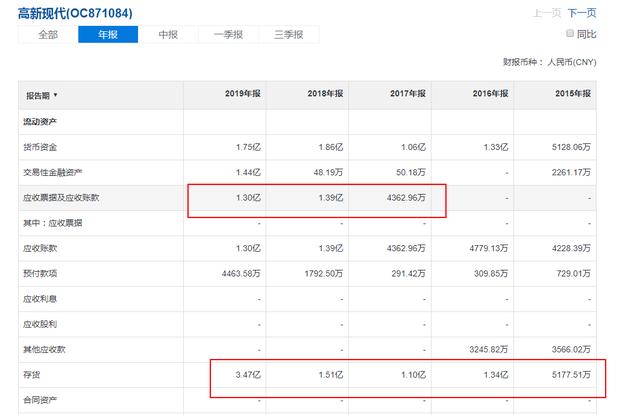
Task: Click the 3245.82万 value
Action: point(489,349)
